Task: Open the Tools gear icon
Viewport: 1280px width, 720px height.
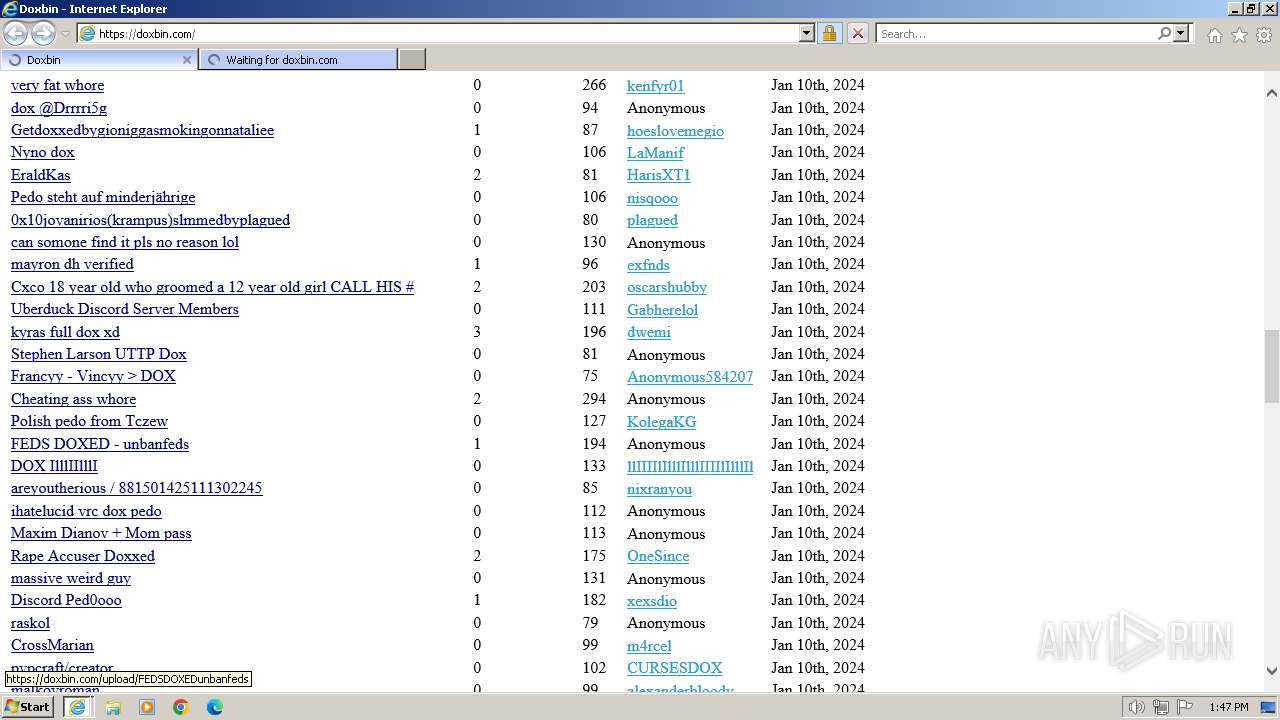Action: [x=1263, y=35]
